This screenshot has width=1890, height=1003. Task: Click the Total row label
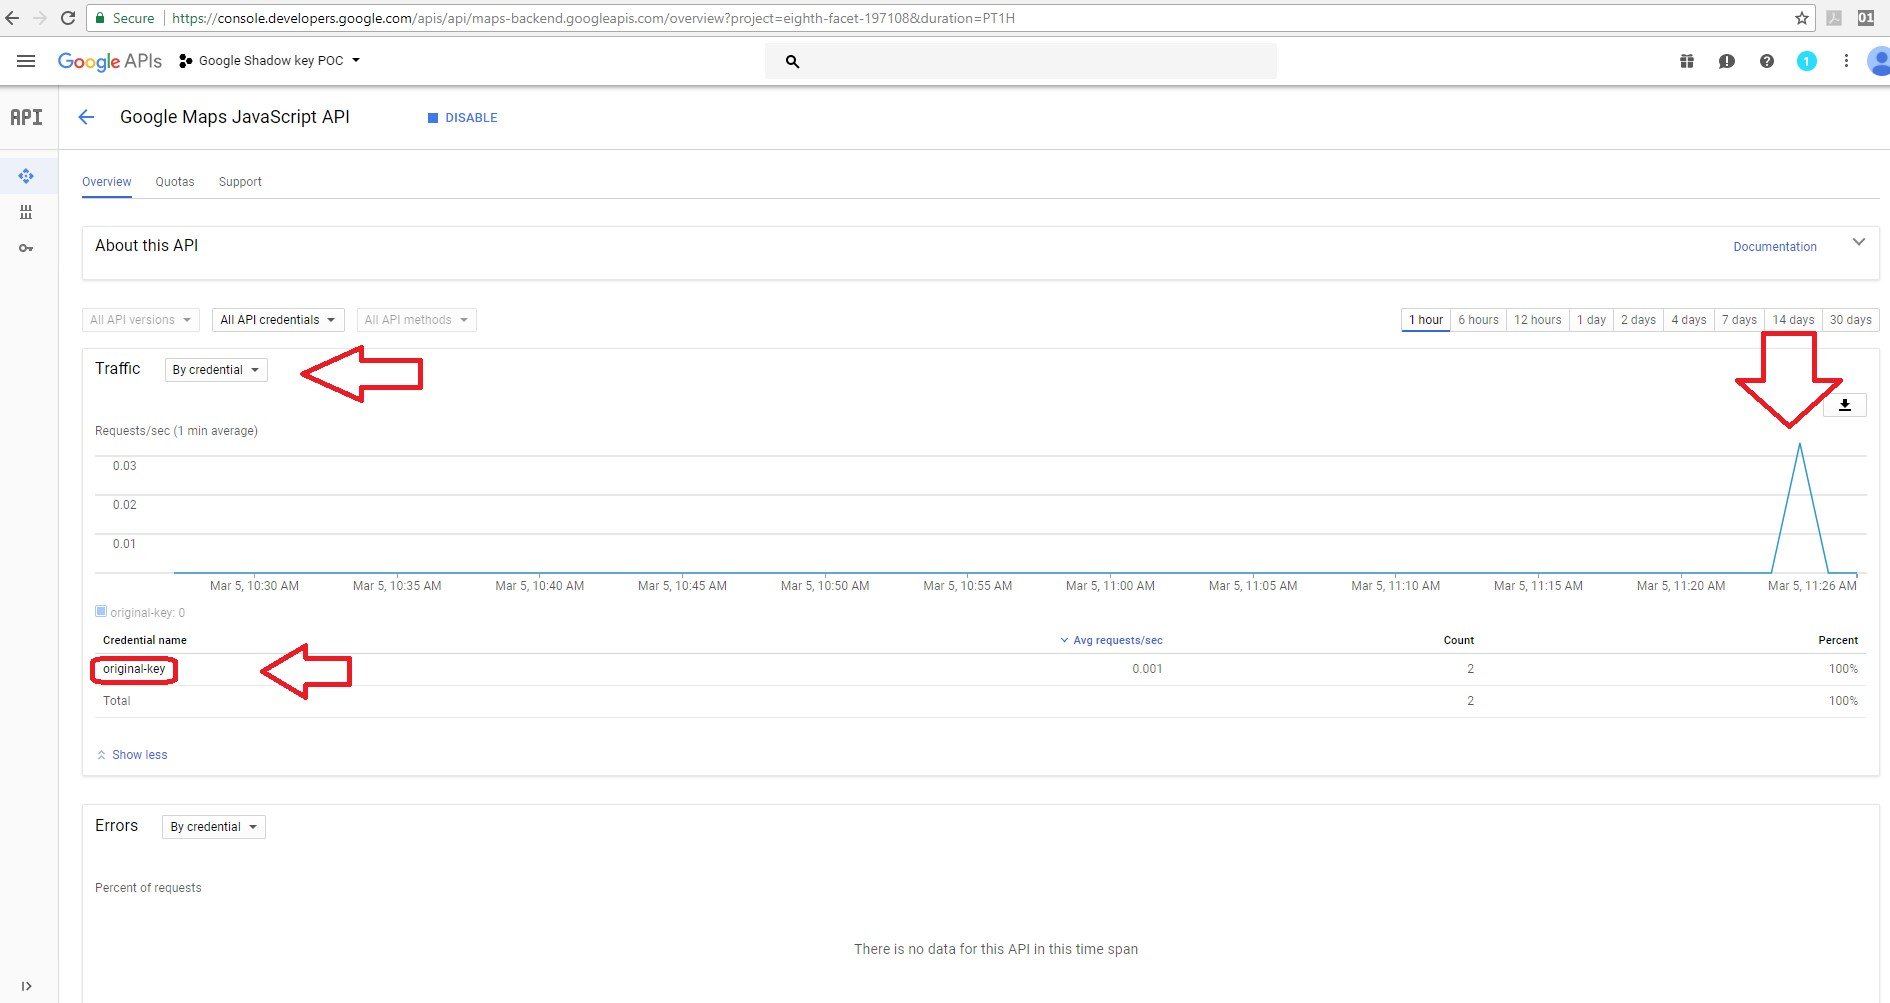(x=116, y=701)
